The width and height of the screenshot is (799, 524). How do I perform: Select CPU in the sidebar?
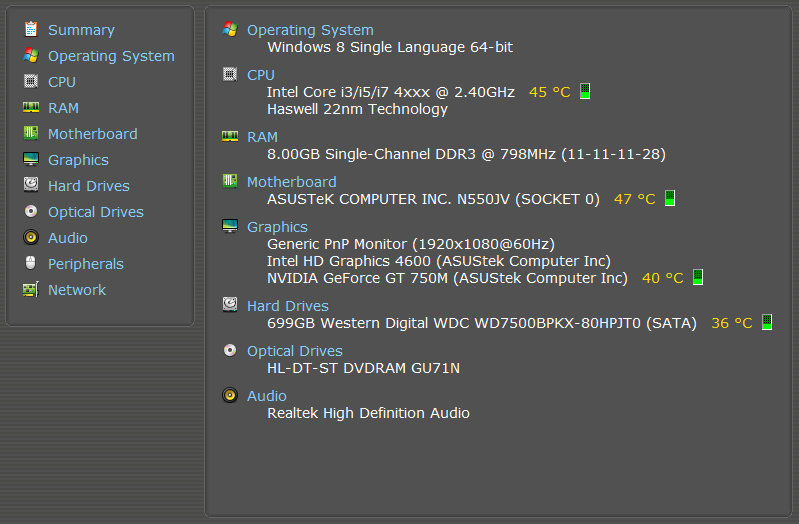point(62,82)
